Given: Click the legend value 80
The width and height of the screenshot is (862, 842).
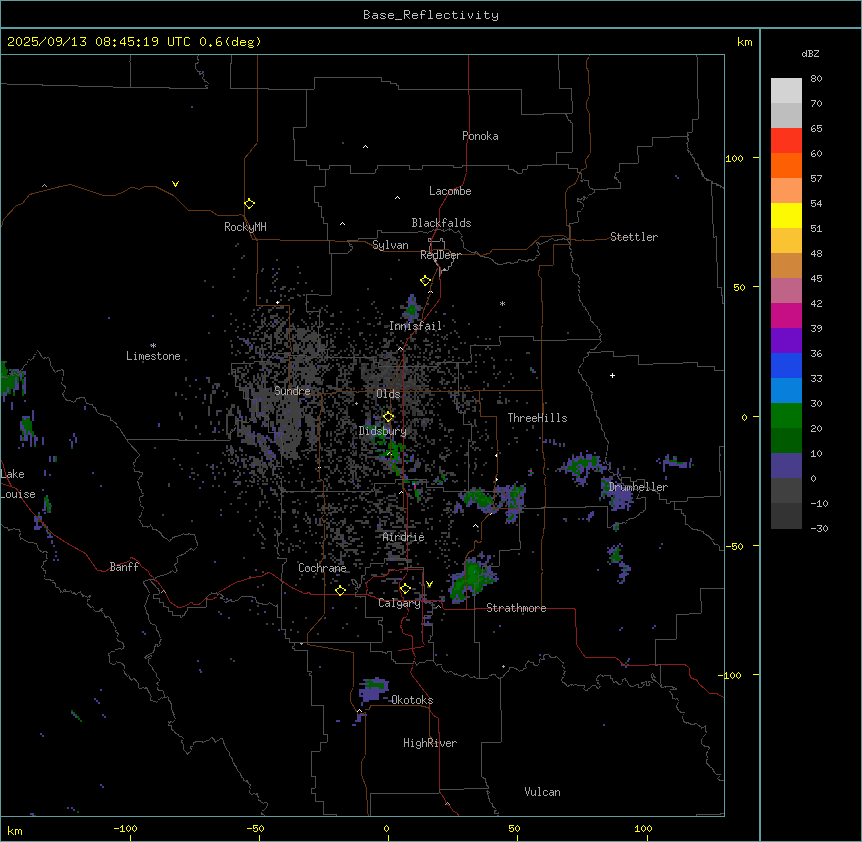Looking at the screenshot, I should tap(816, 79).
